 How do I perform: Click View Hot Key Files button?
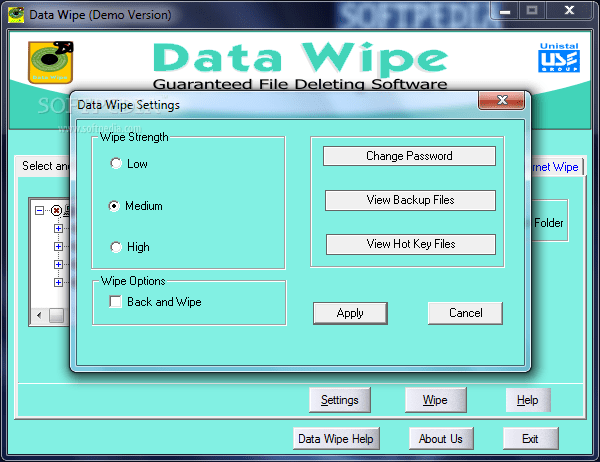(411, 244)
